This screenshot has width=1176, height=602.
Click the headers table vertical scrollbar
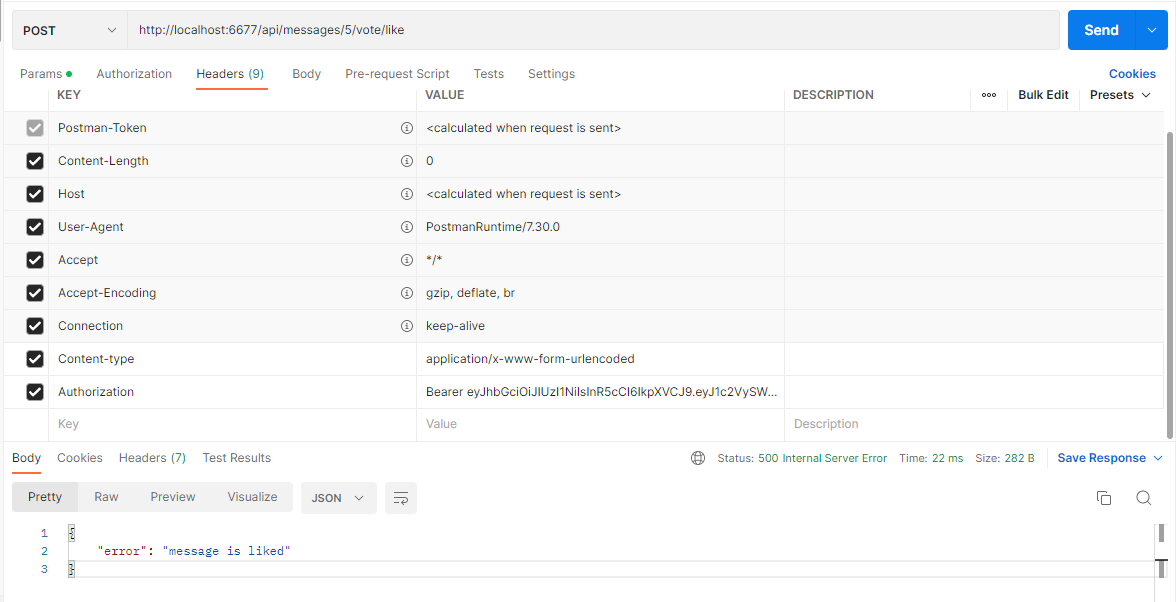click(x=1170, y=285)
